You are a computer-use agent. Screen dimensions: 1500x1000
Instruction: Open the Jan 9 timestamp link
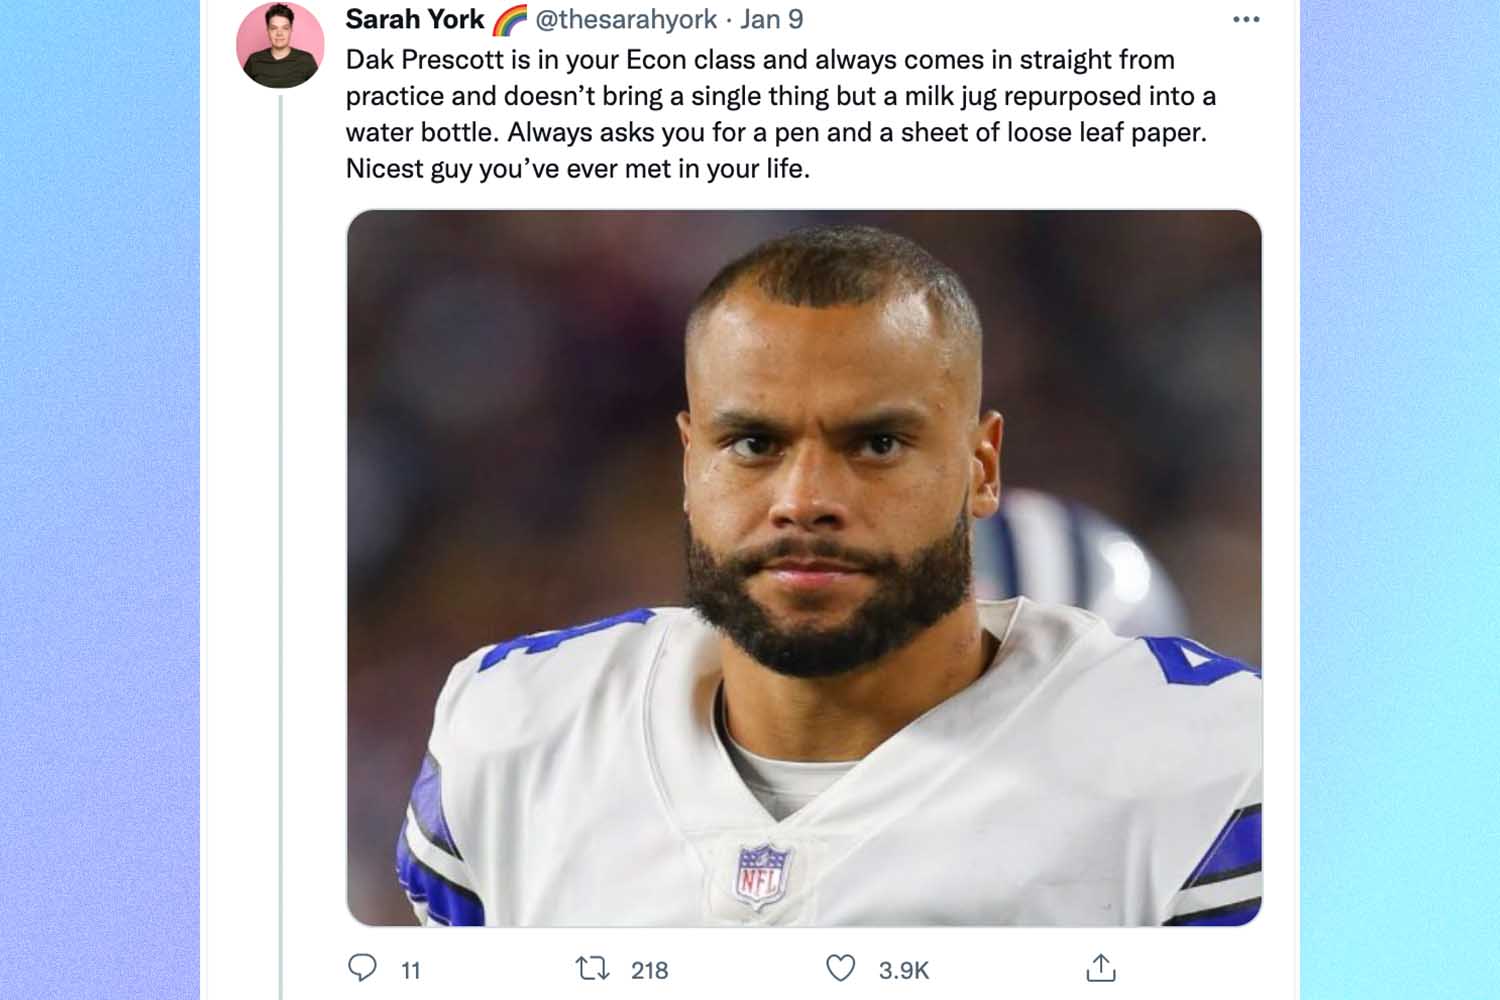click(771, 20)
